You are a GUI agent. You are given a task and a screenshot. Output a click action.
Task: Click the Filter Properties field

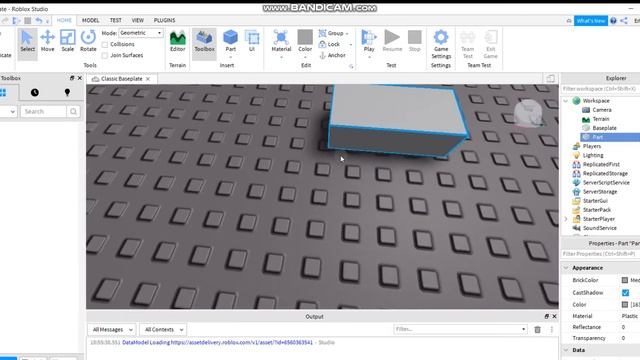[x=600, y=254]
